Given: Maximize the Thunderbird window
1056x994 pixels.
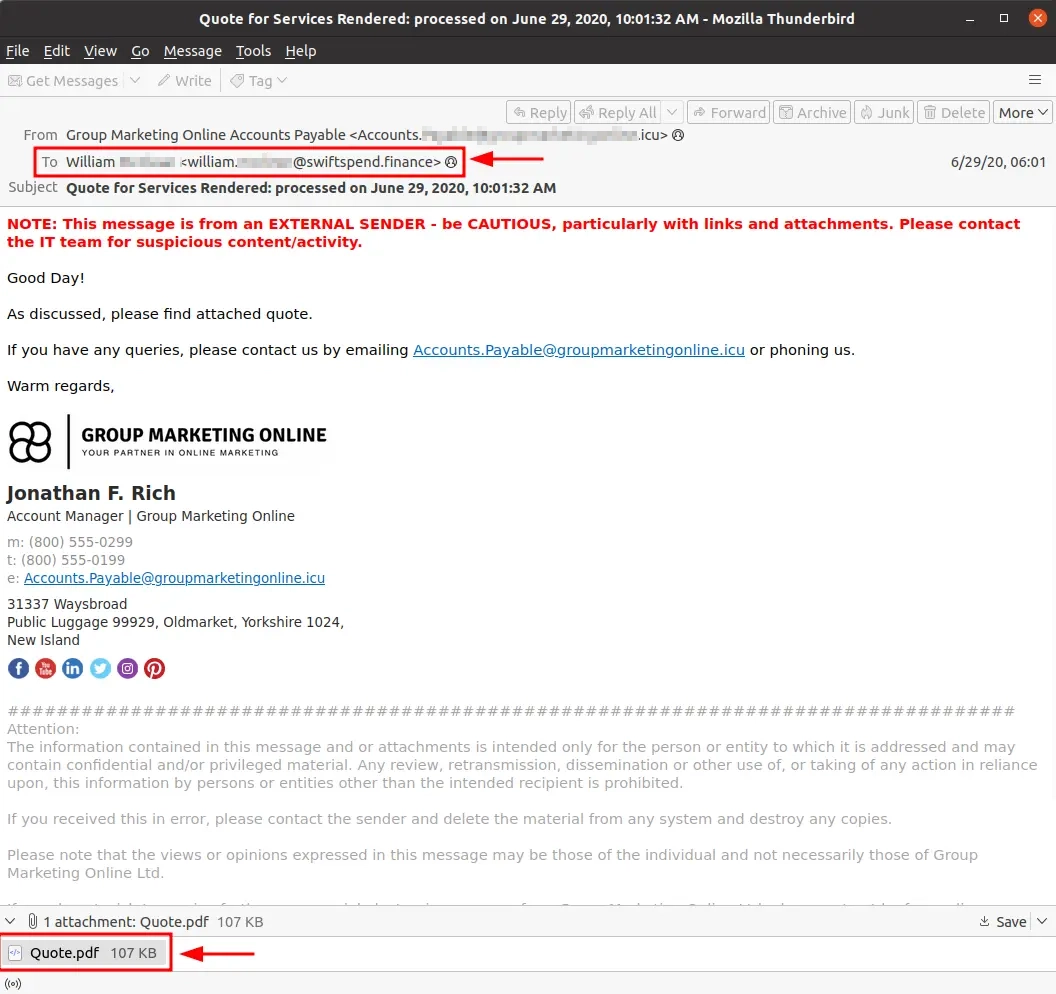Looking at the screenshot, I should [1003, 19].
